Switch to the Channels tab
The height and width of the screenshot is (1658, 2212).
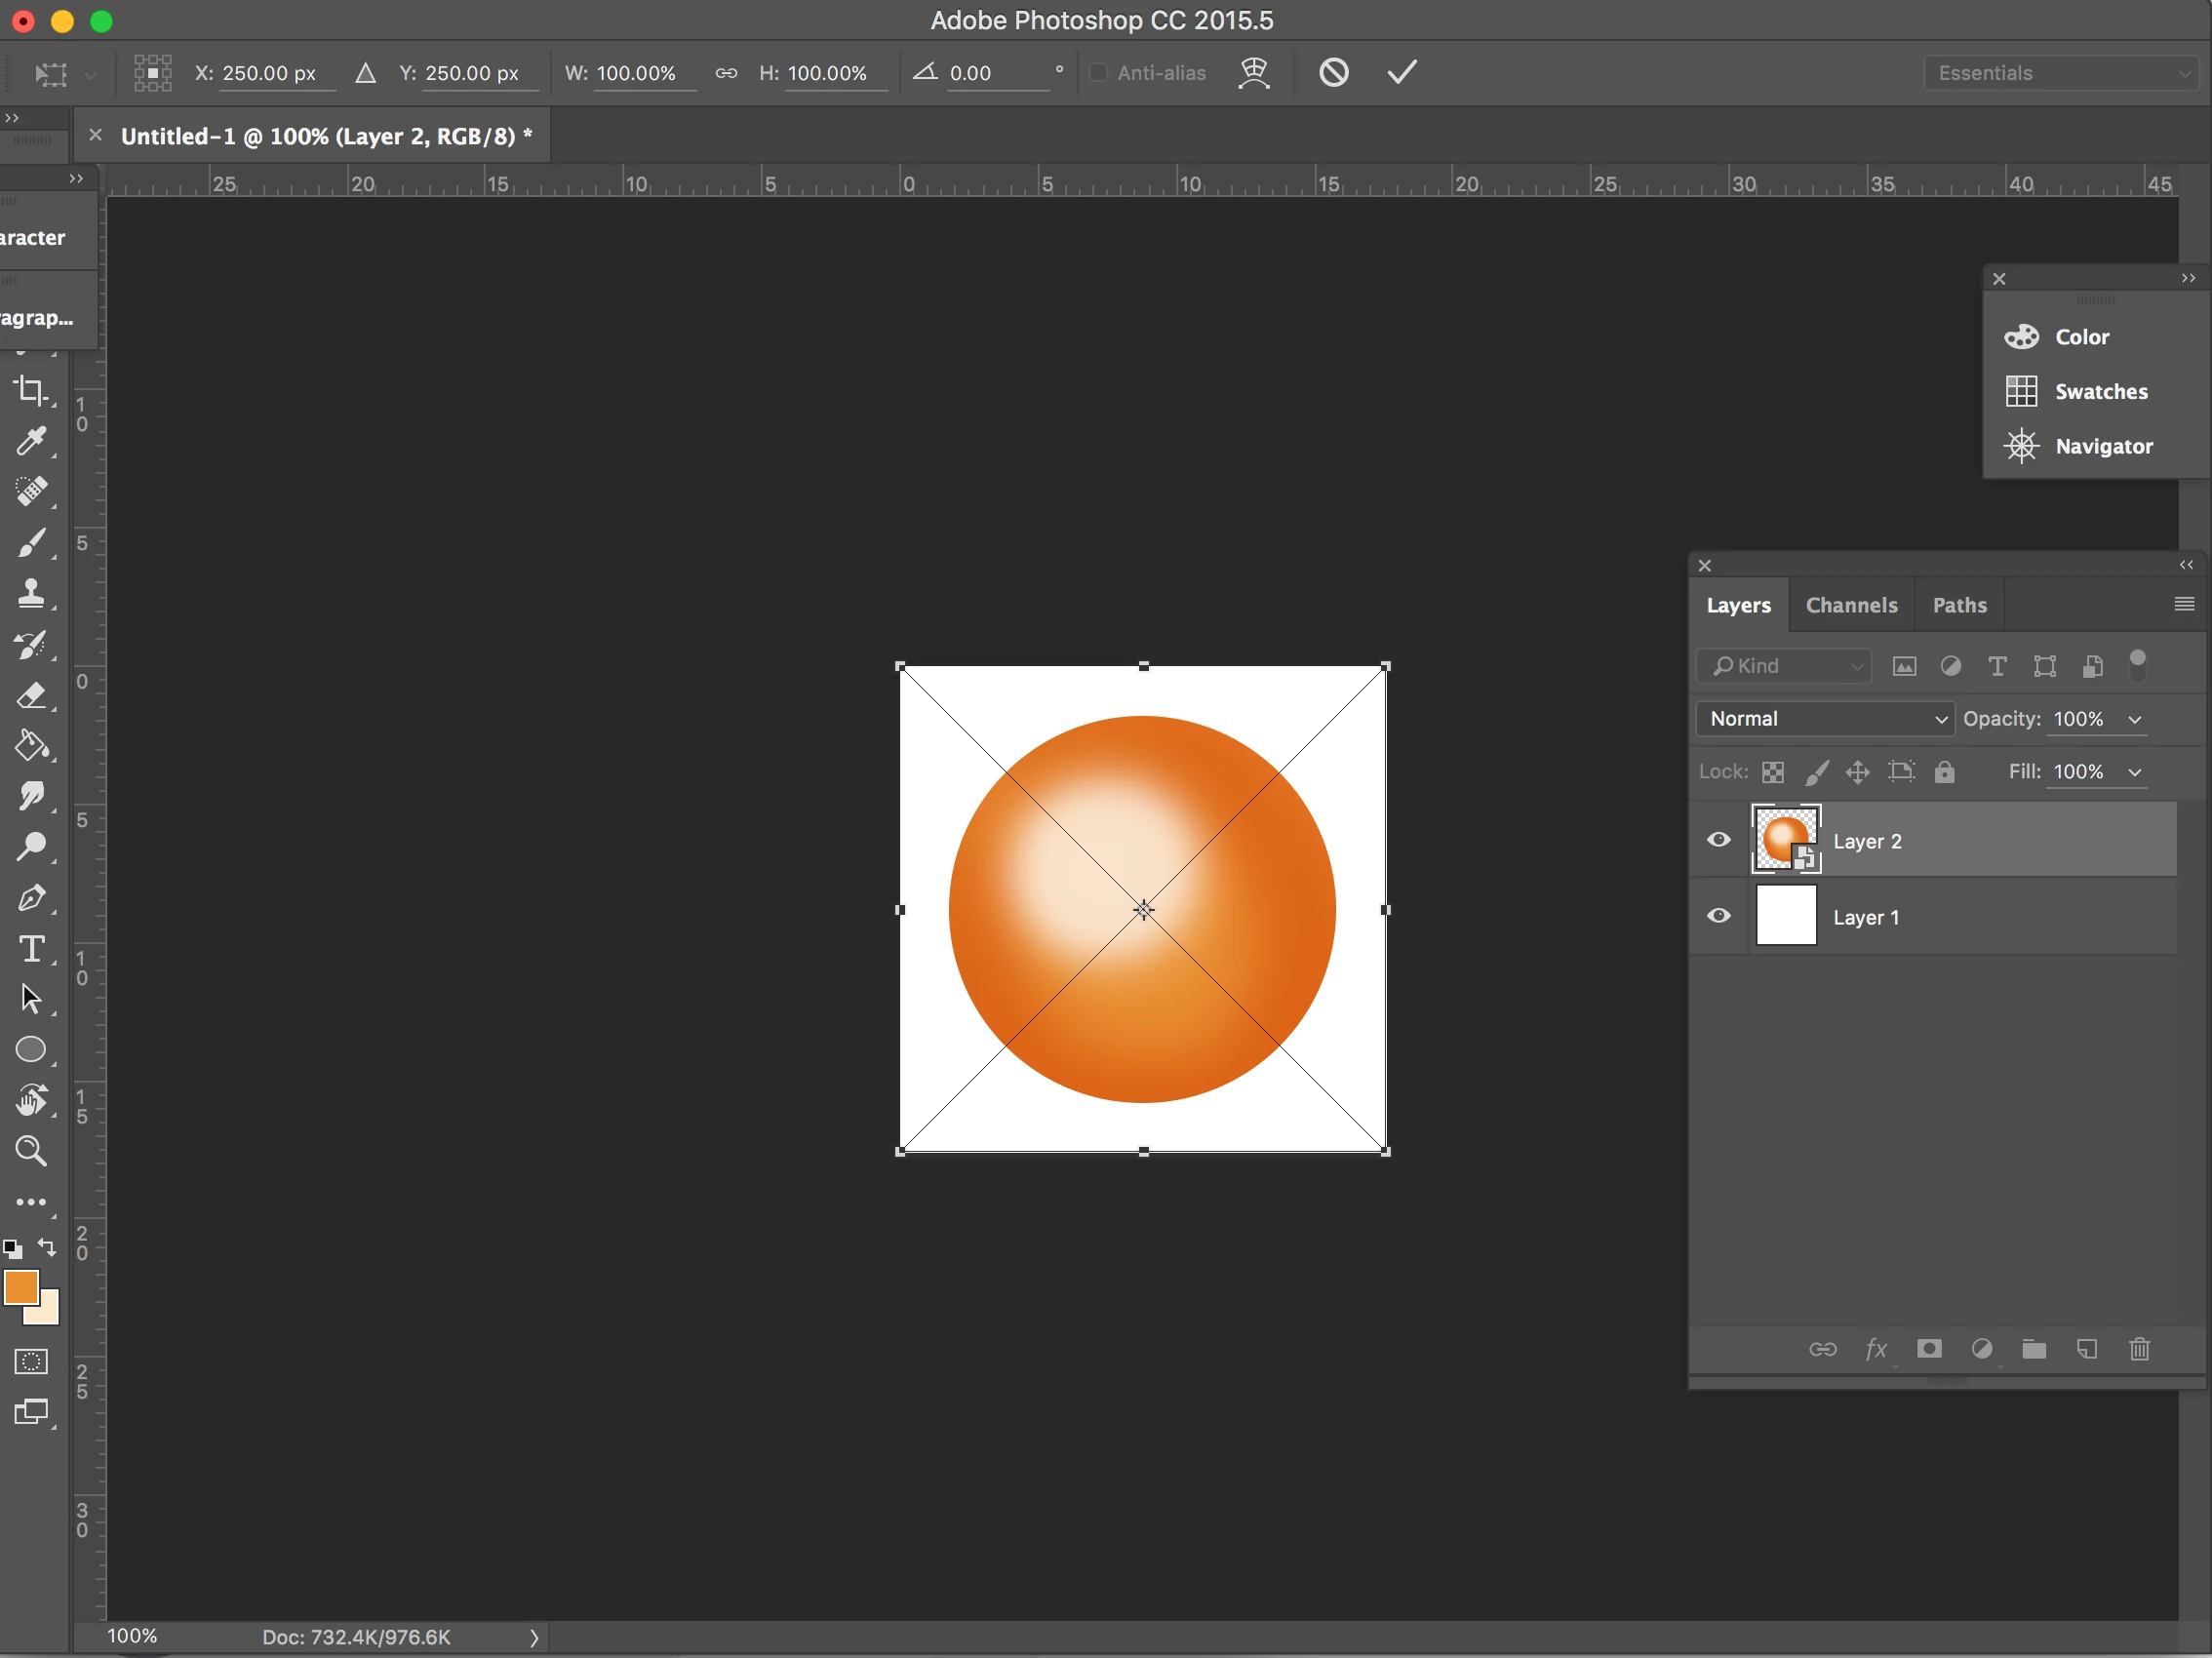pos(1851,605)
